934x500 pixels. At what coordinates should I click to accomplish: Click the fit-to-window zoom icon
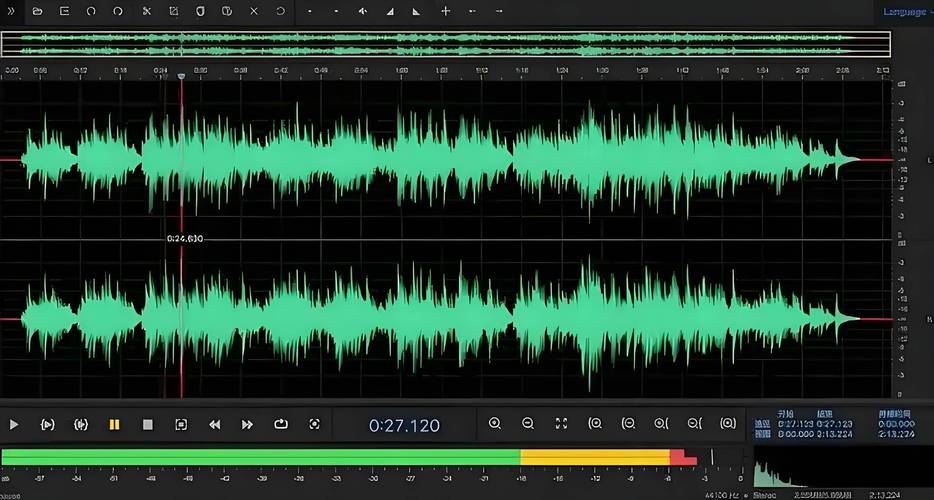(x=561, y=423)
